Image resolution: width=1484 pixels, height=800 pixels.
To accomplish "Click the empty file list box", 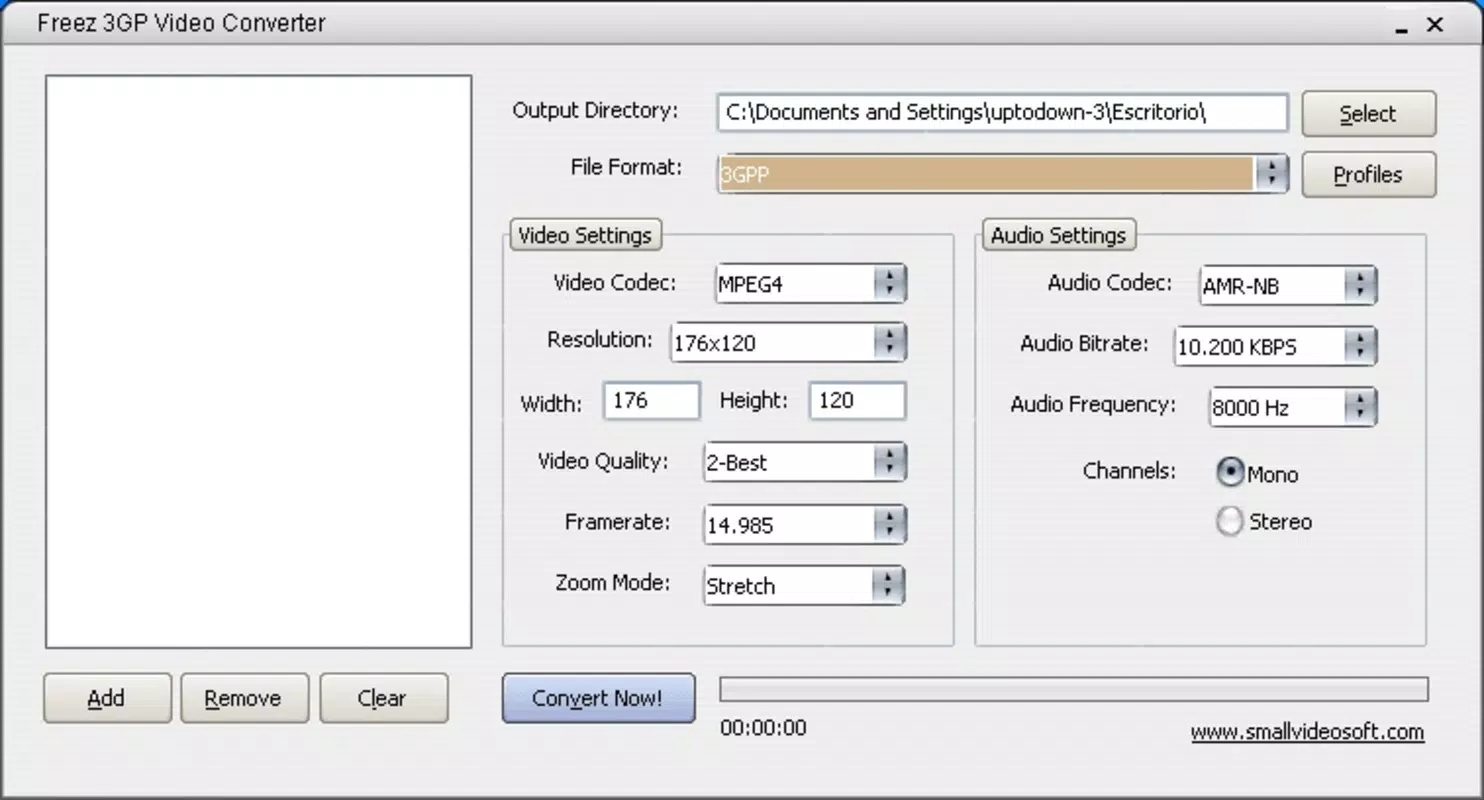I will pyautogui.click(x=258, y=362).
